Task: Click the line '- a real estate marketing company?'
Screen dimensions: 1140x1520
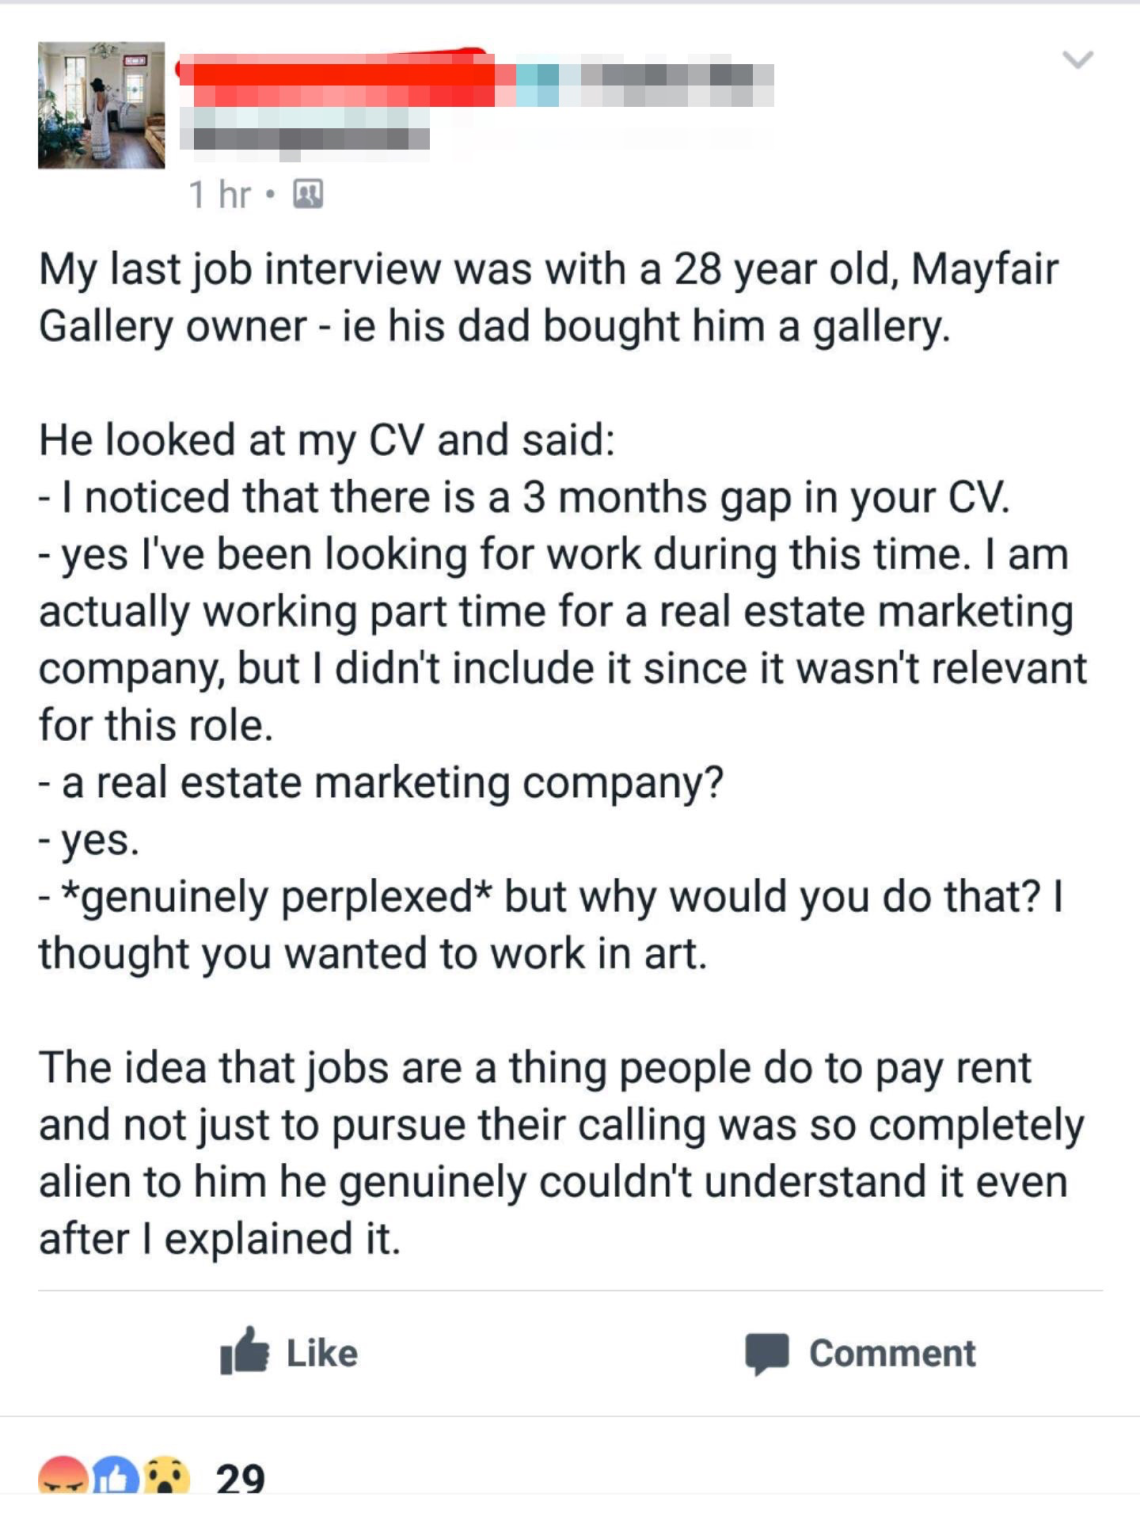Action: pyautogui.click(x=381, y=783)
